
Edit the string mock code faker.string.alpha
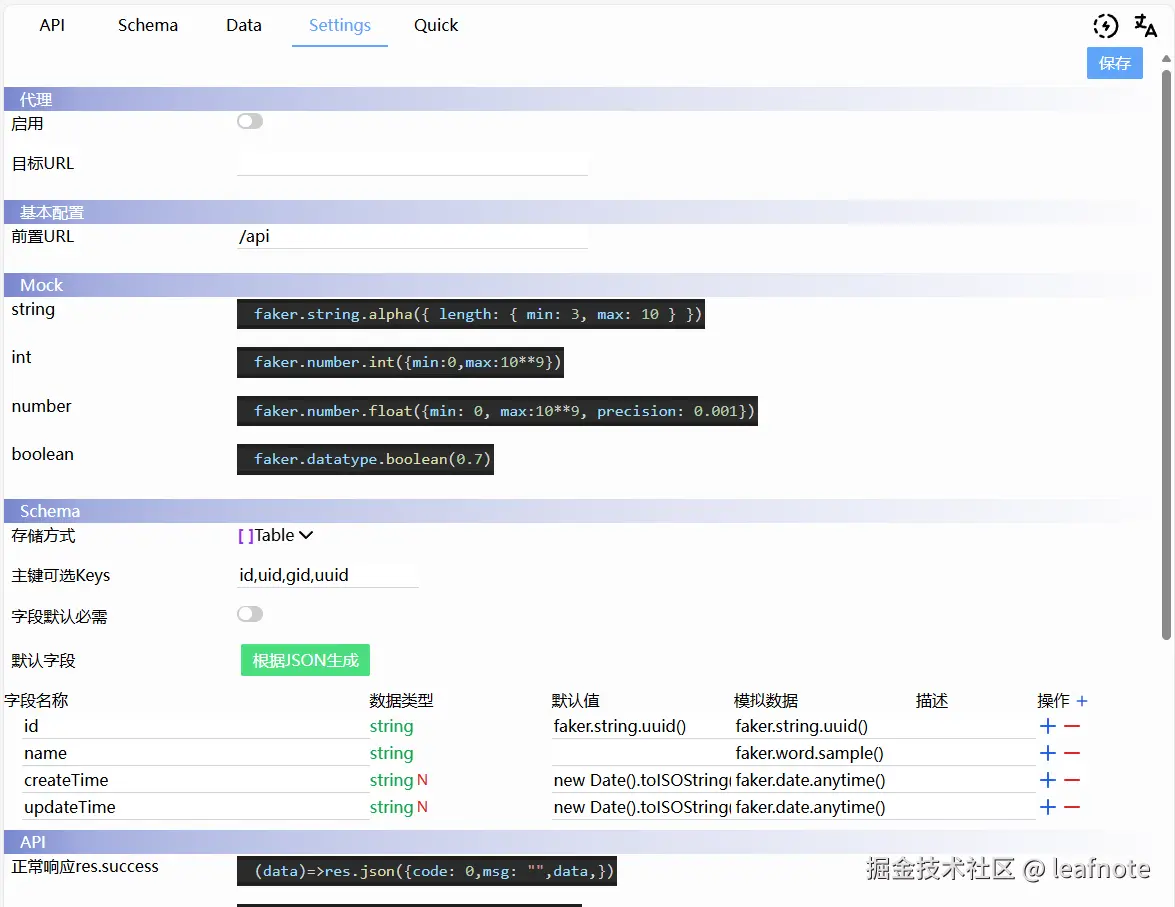point(471,314)
